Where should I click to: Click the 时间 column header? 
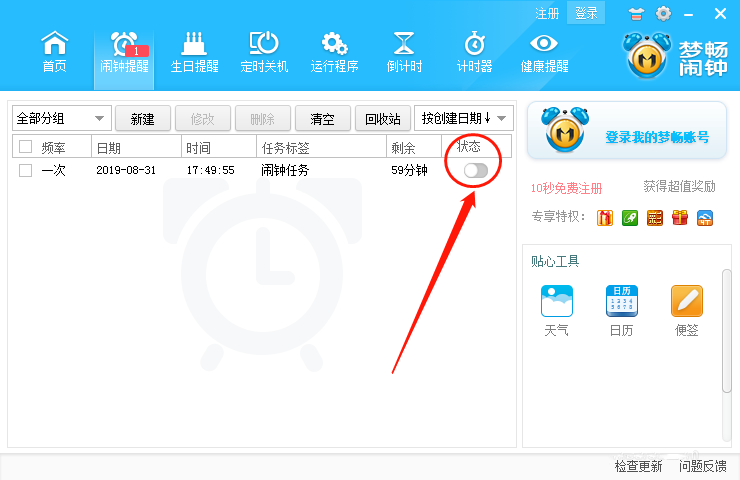219,148
